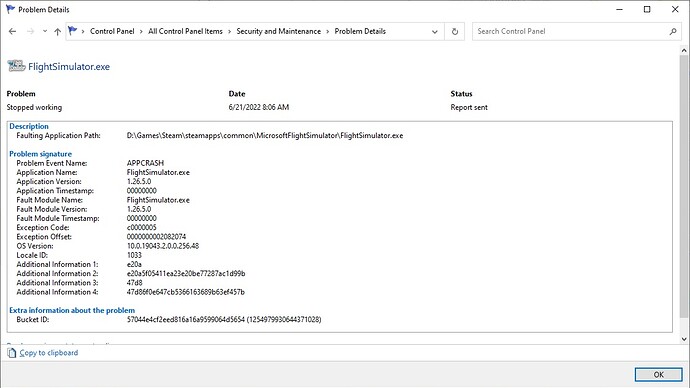This screenshot has width=690, height=388.
Task: Click Additional Information 3 value 47d8
Action: [x=134, y=283]
